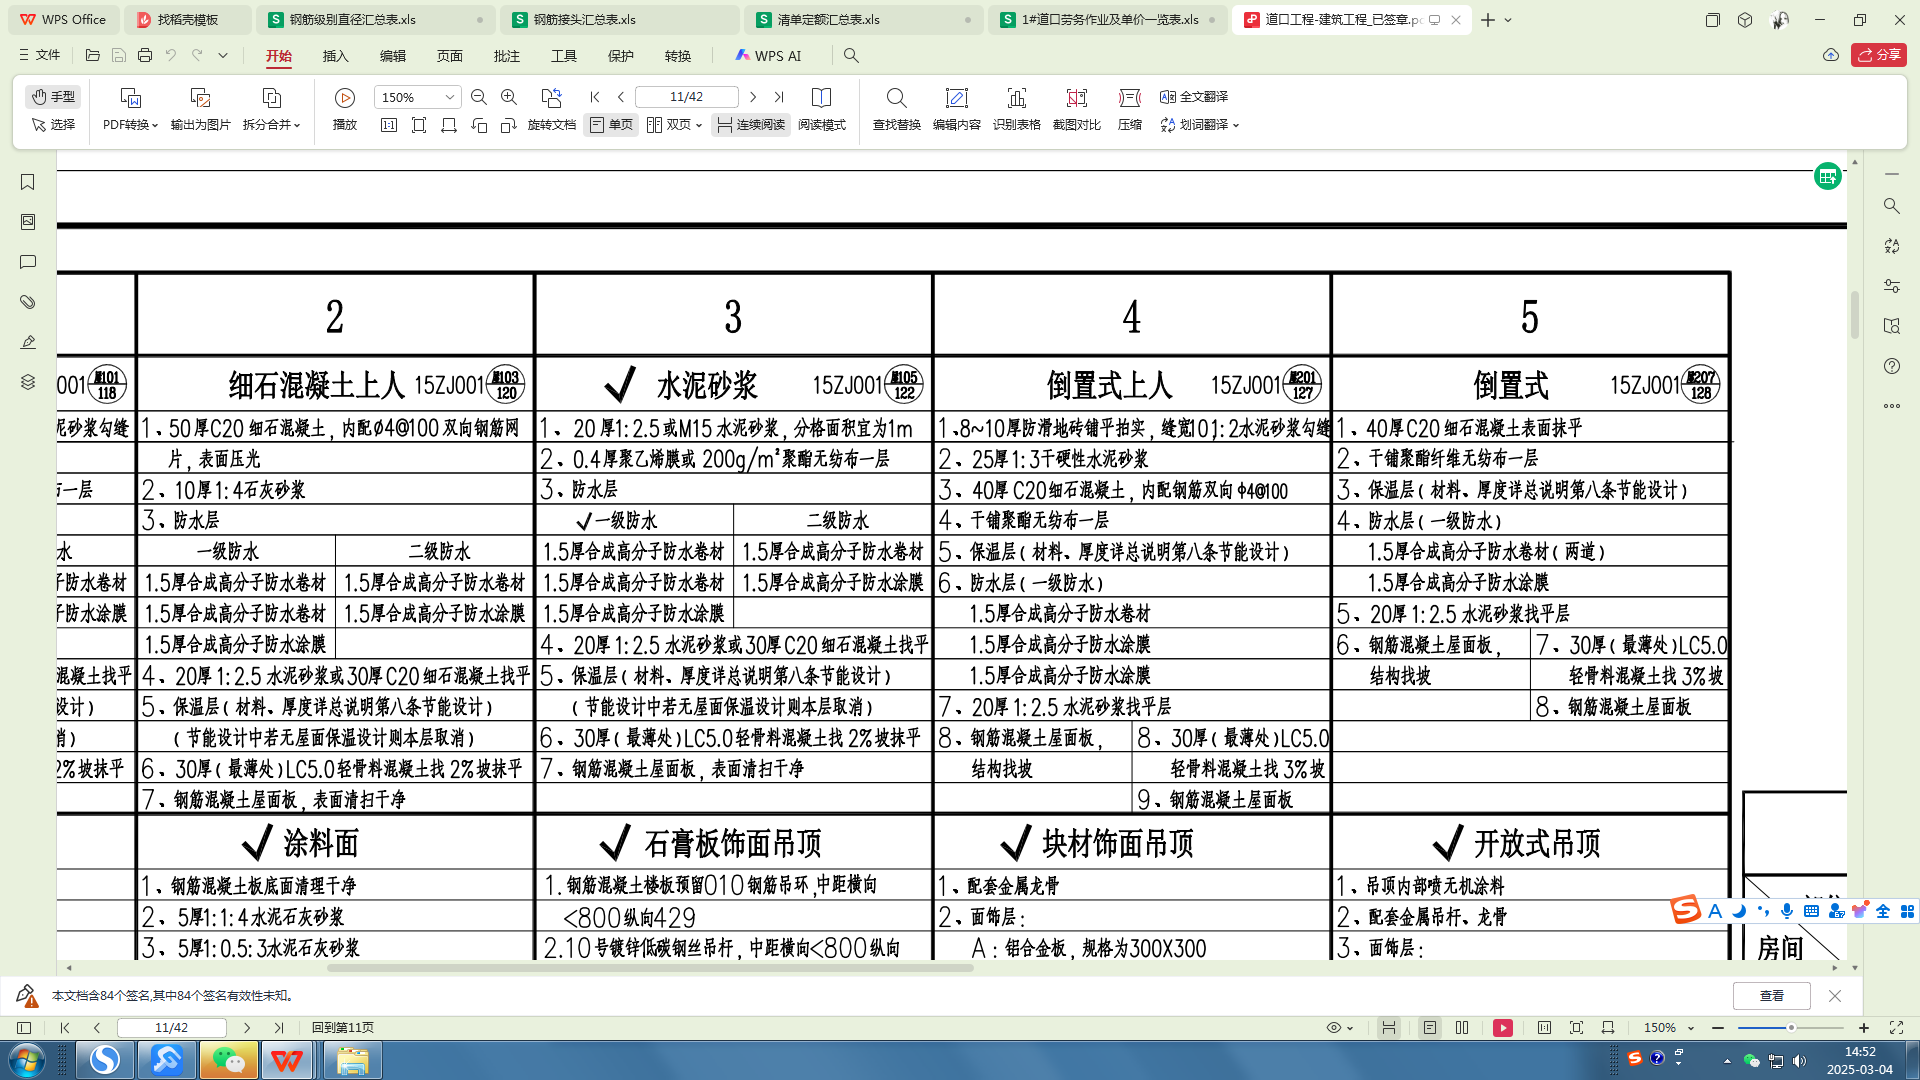Switch to the 批注 ribbon tab

coord(507,56)
